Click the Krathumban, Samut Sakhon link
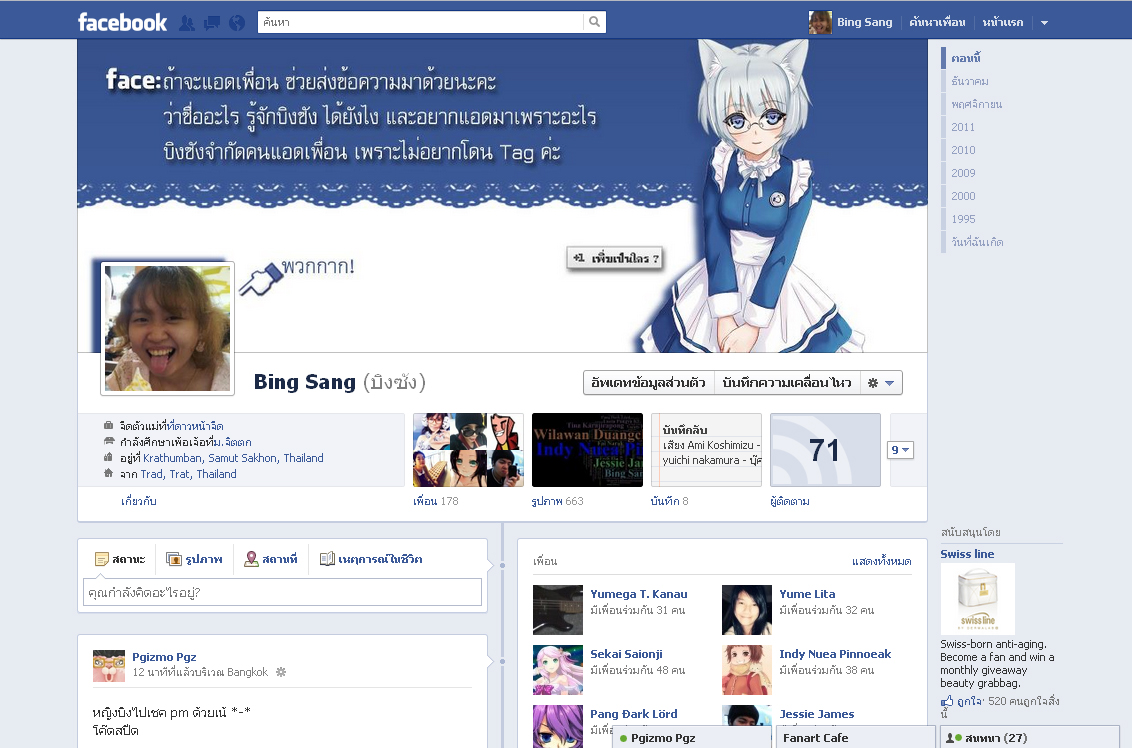The height and width of the screenshot is (748, 1132). [x=233, y=458]
